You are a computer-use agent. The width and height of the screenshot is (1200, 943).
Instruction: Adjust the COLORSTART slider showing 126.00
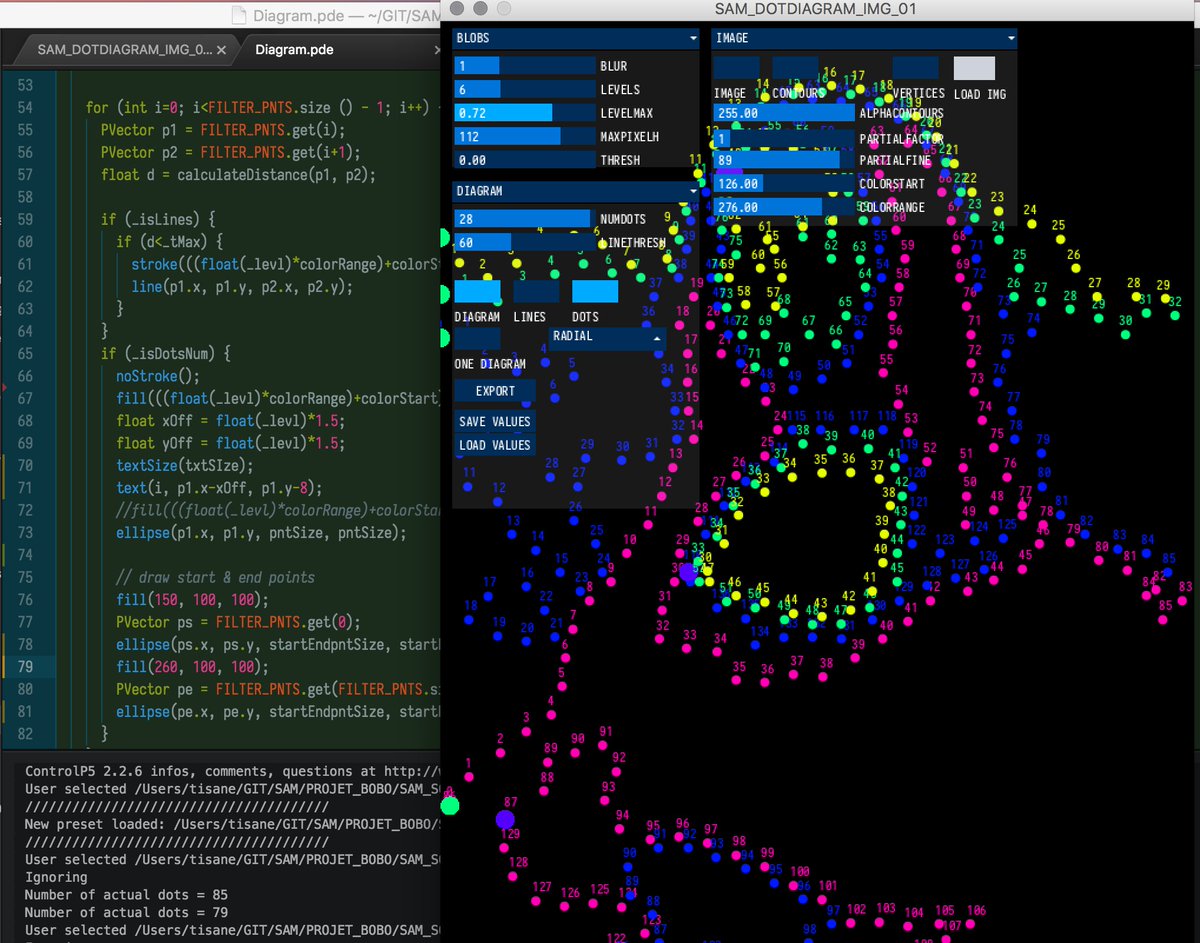click(784, 184)
